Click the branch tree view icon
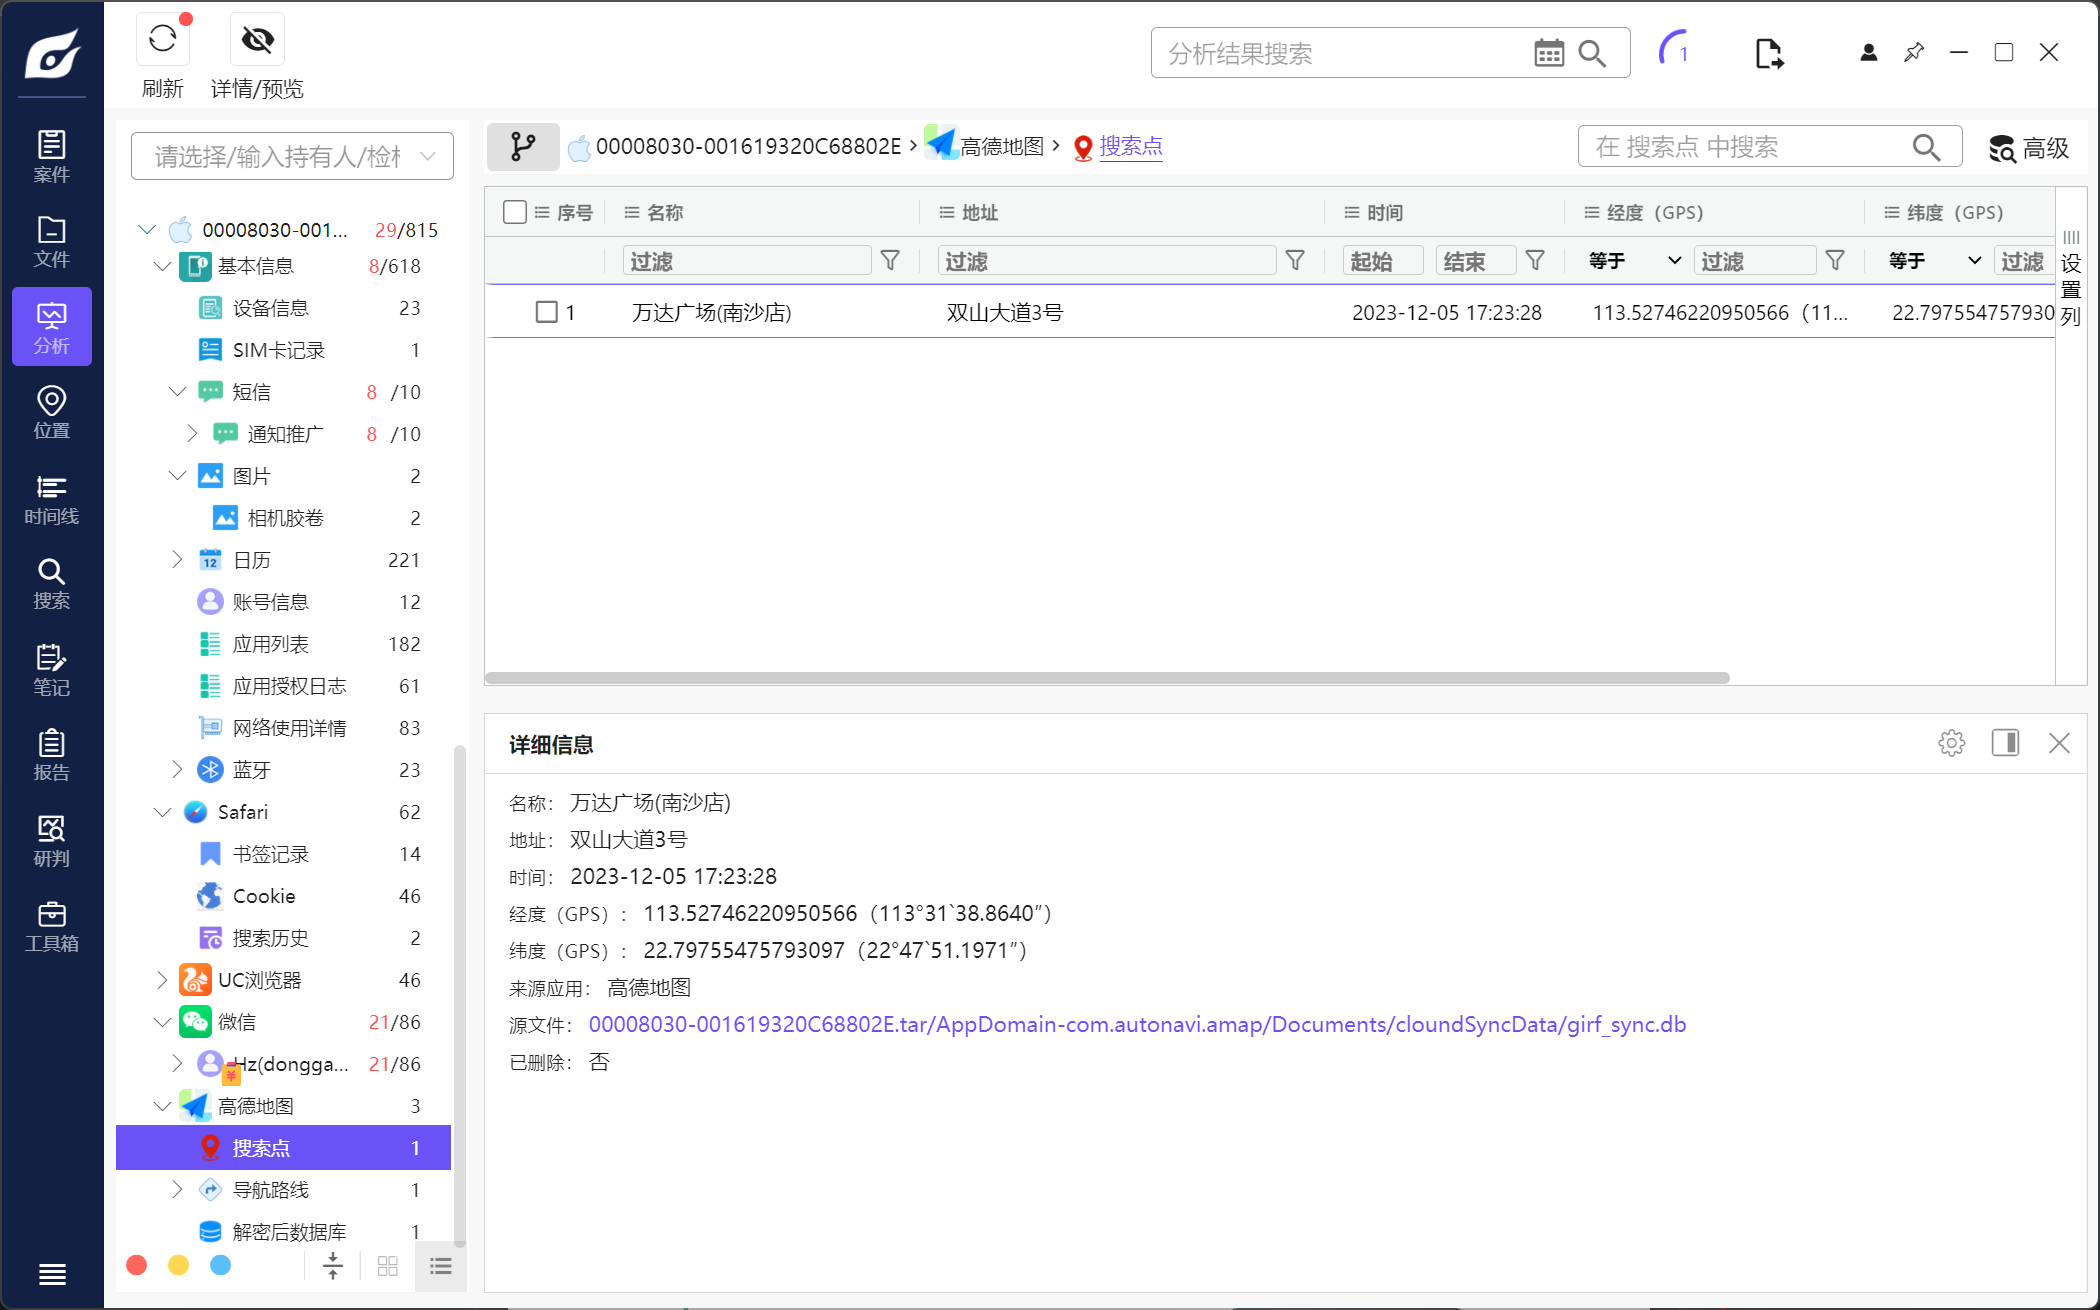 click(523, 147)
